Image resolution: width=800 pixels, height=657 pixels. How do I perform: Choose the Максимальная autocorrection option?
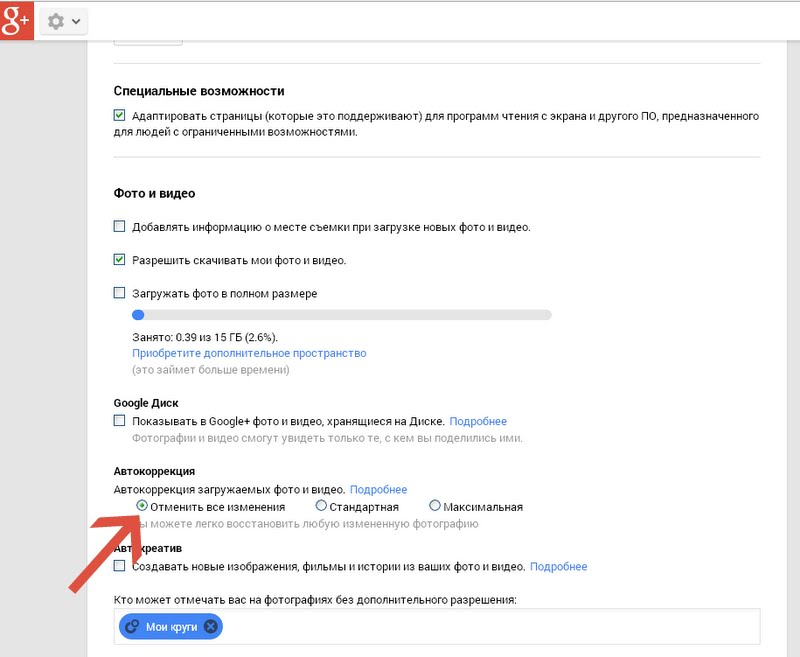click(x=435, y=506)
